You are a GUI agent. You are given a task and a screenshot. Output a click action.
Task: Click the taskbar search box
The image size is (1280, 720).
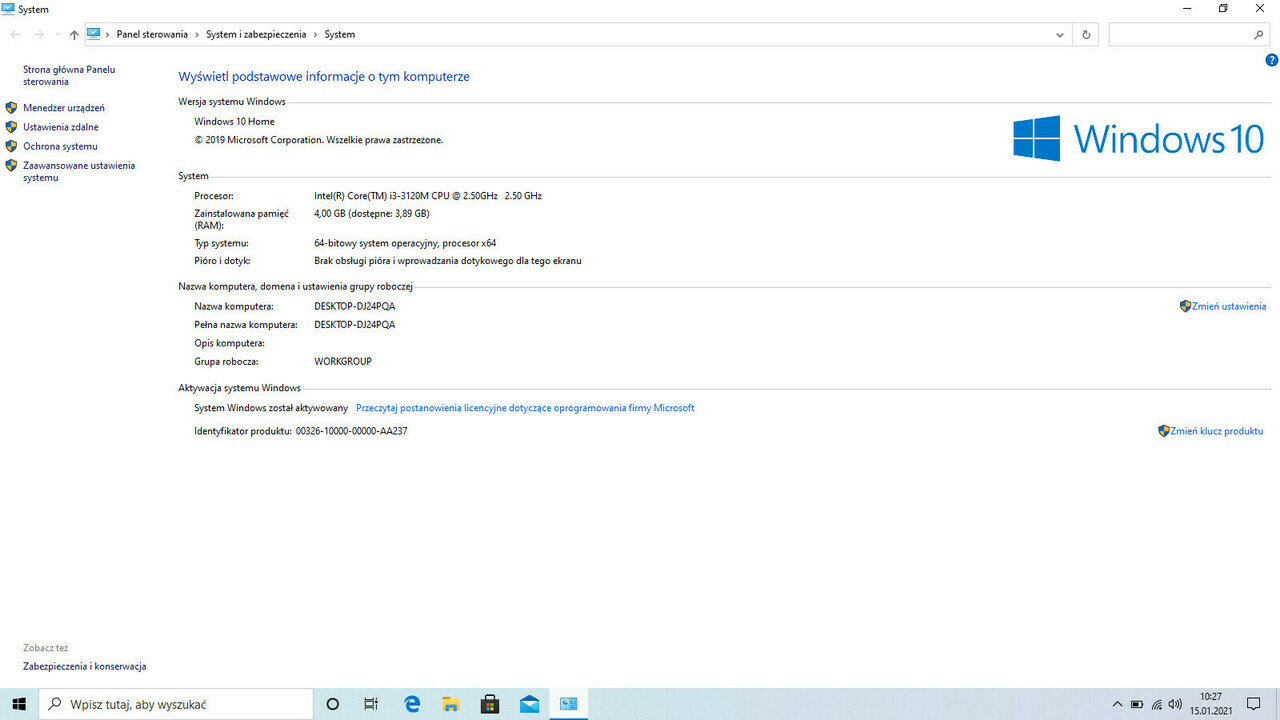click(x=178, y=704)
